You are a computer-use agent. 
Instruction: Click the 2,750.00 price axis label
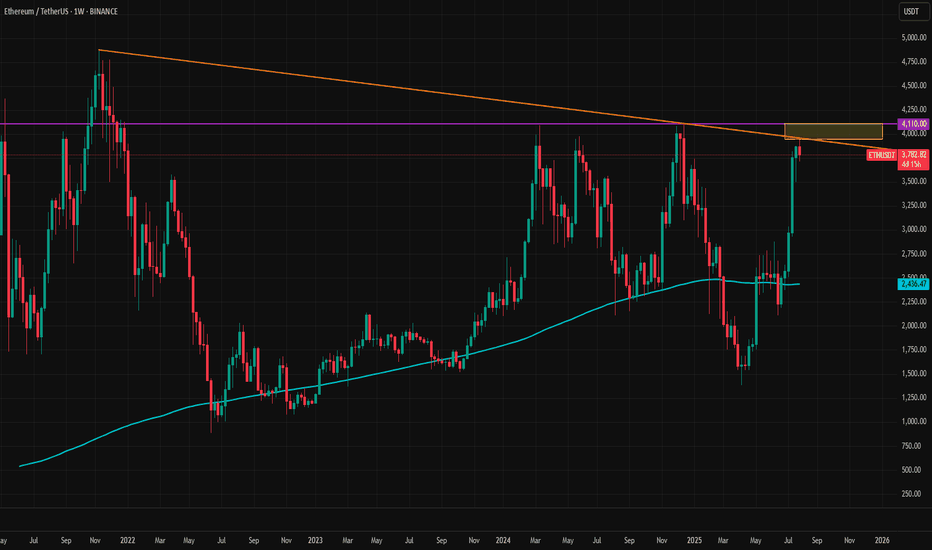(914, 253)
